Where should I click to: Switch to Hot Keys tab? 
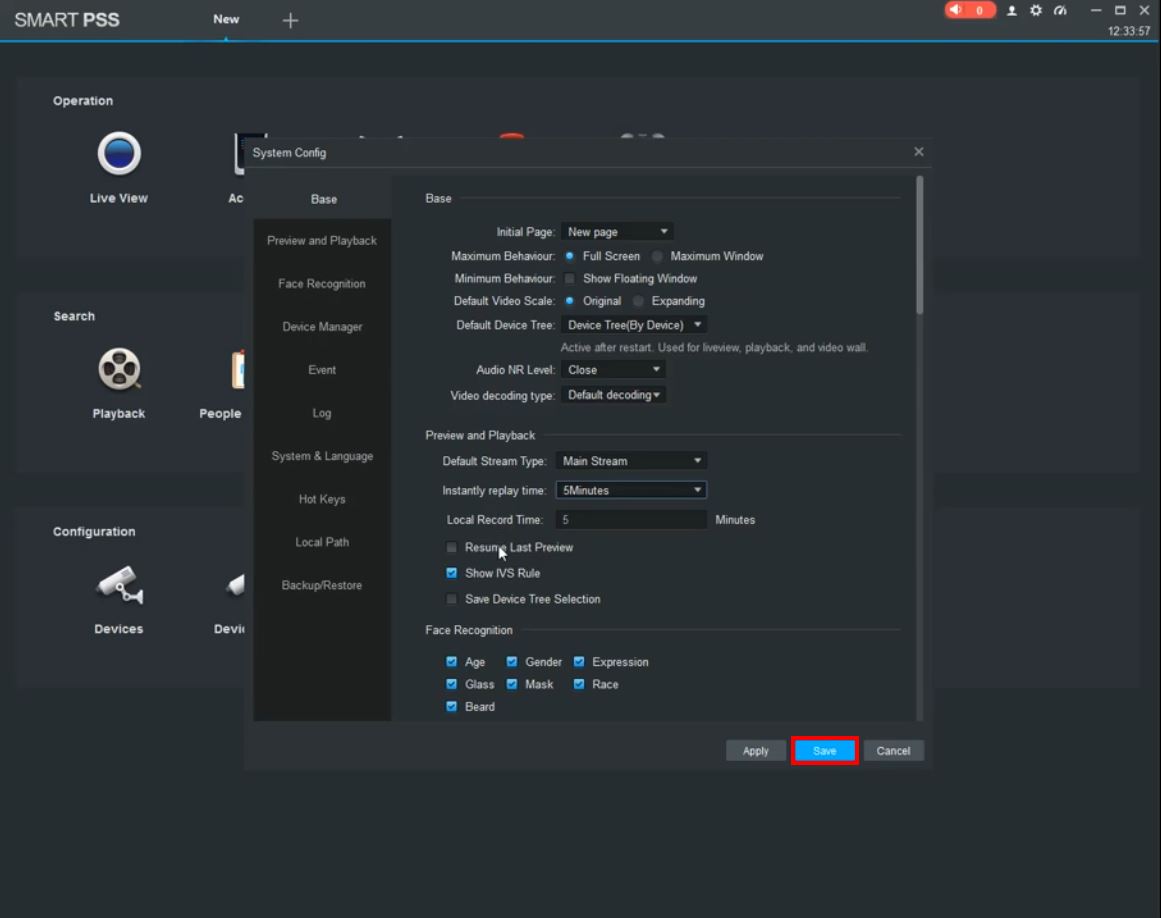pos(322,499)
